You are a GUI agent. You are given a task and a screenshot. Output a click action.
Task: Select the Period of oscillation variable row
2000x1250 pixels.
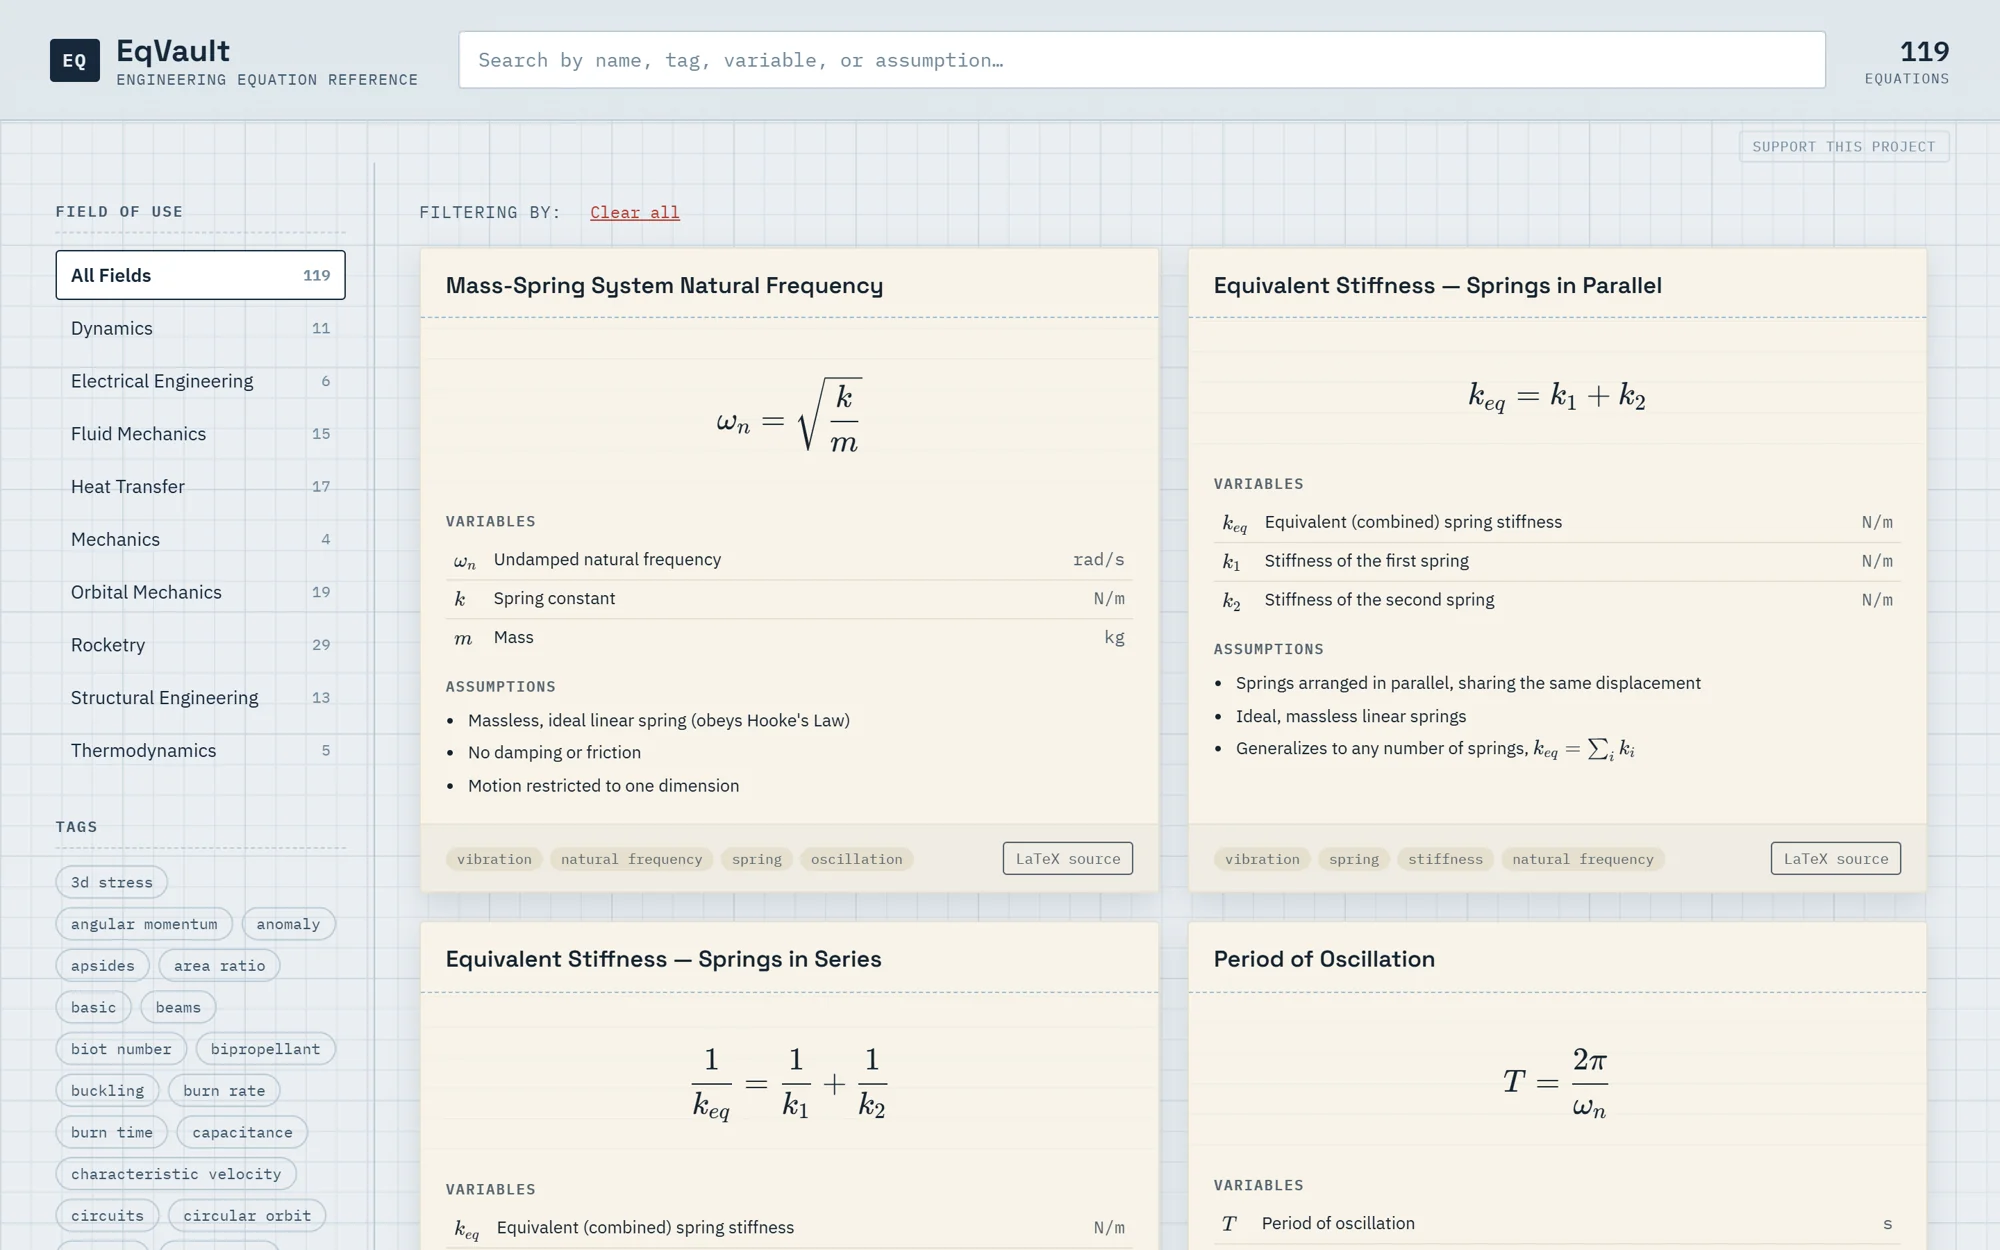(1557, 1224)
